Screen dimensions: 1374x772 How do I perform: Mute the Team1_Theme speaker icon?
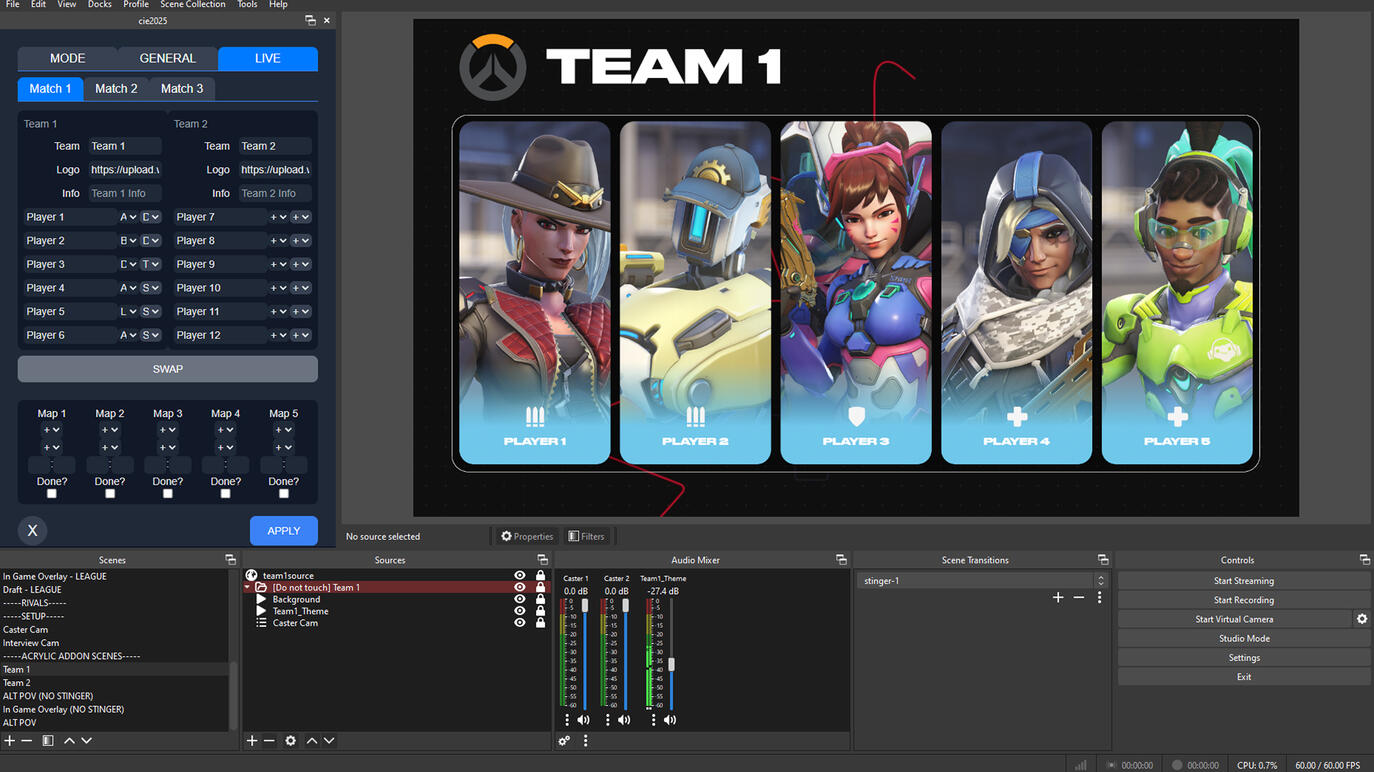click(670, 720)
